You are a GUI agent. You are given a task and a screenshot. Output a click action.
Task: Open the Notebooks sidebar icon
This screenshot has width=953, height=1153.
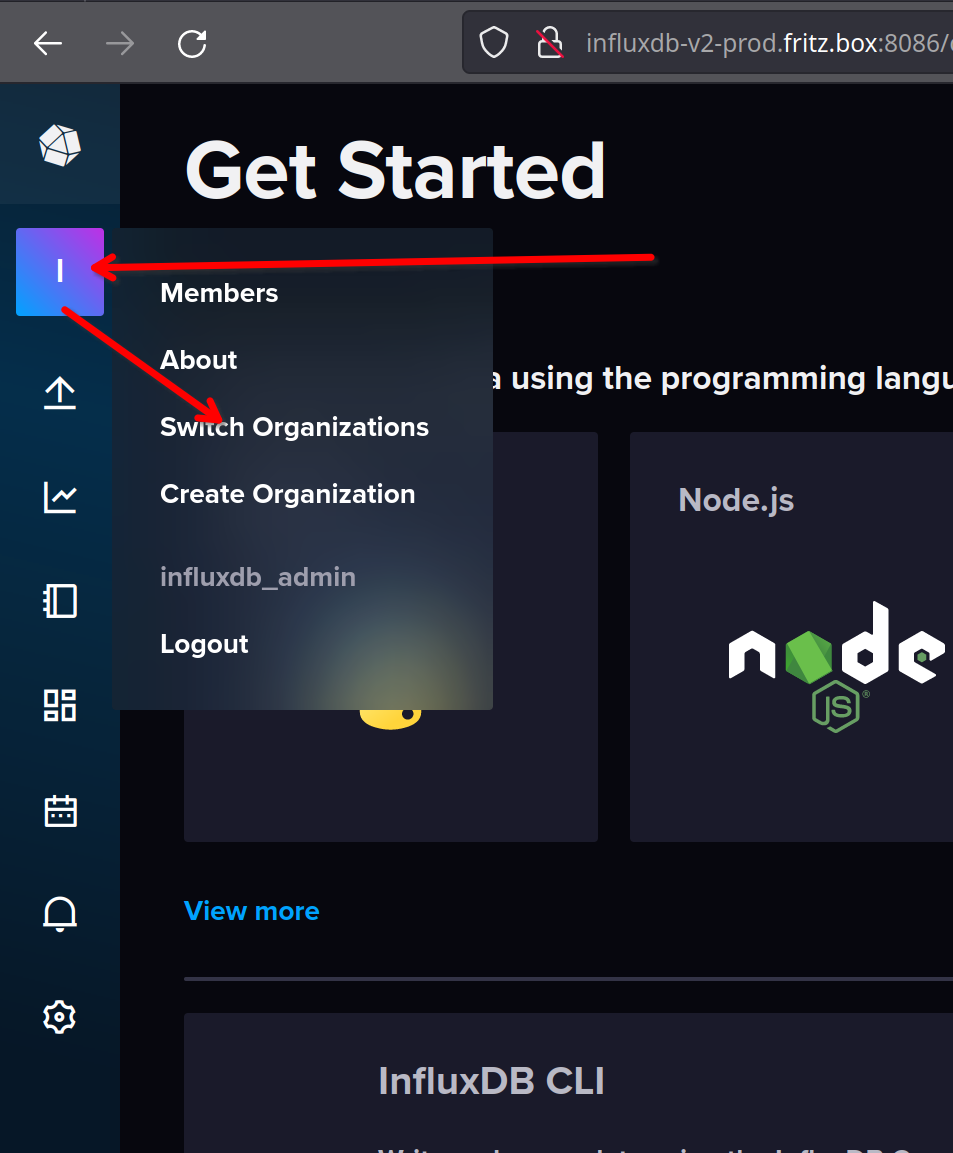tap(60, 601)
